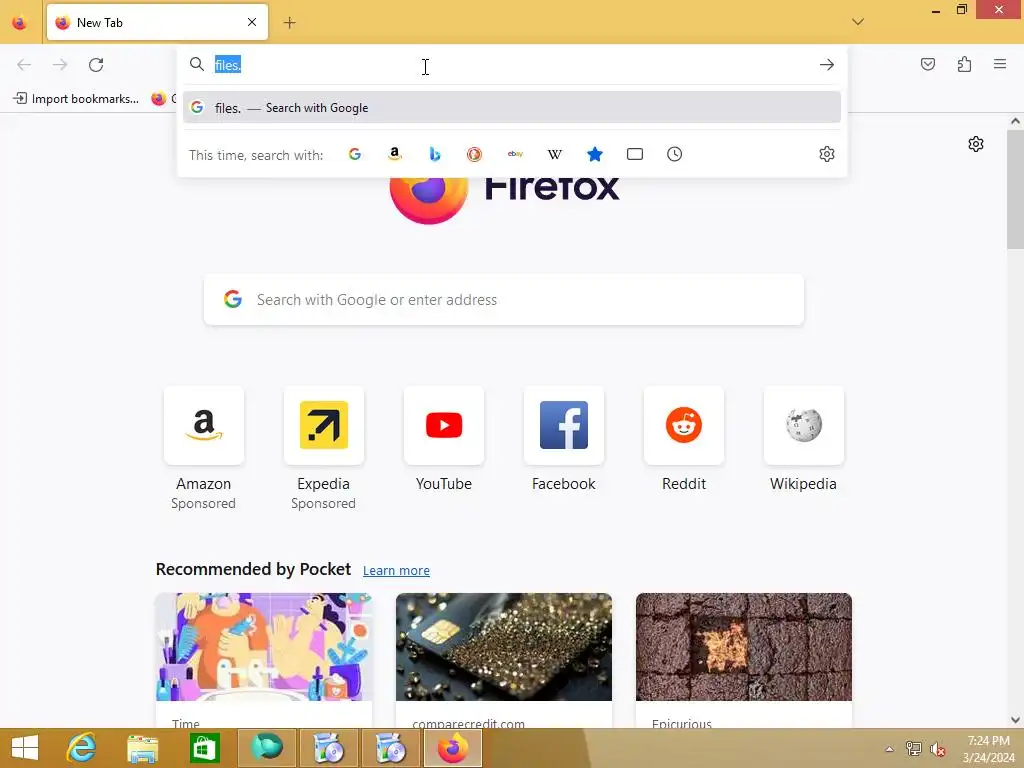Viewport: 1024px width, 768px height.
Task: Click the Go arrow in the address bar
Action: click(x=827, y=65)
